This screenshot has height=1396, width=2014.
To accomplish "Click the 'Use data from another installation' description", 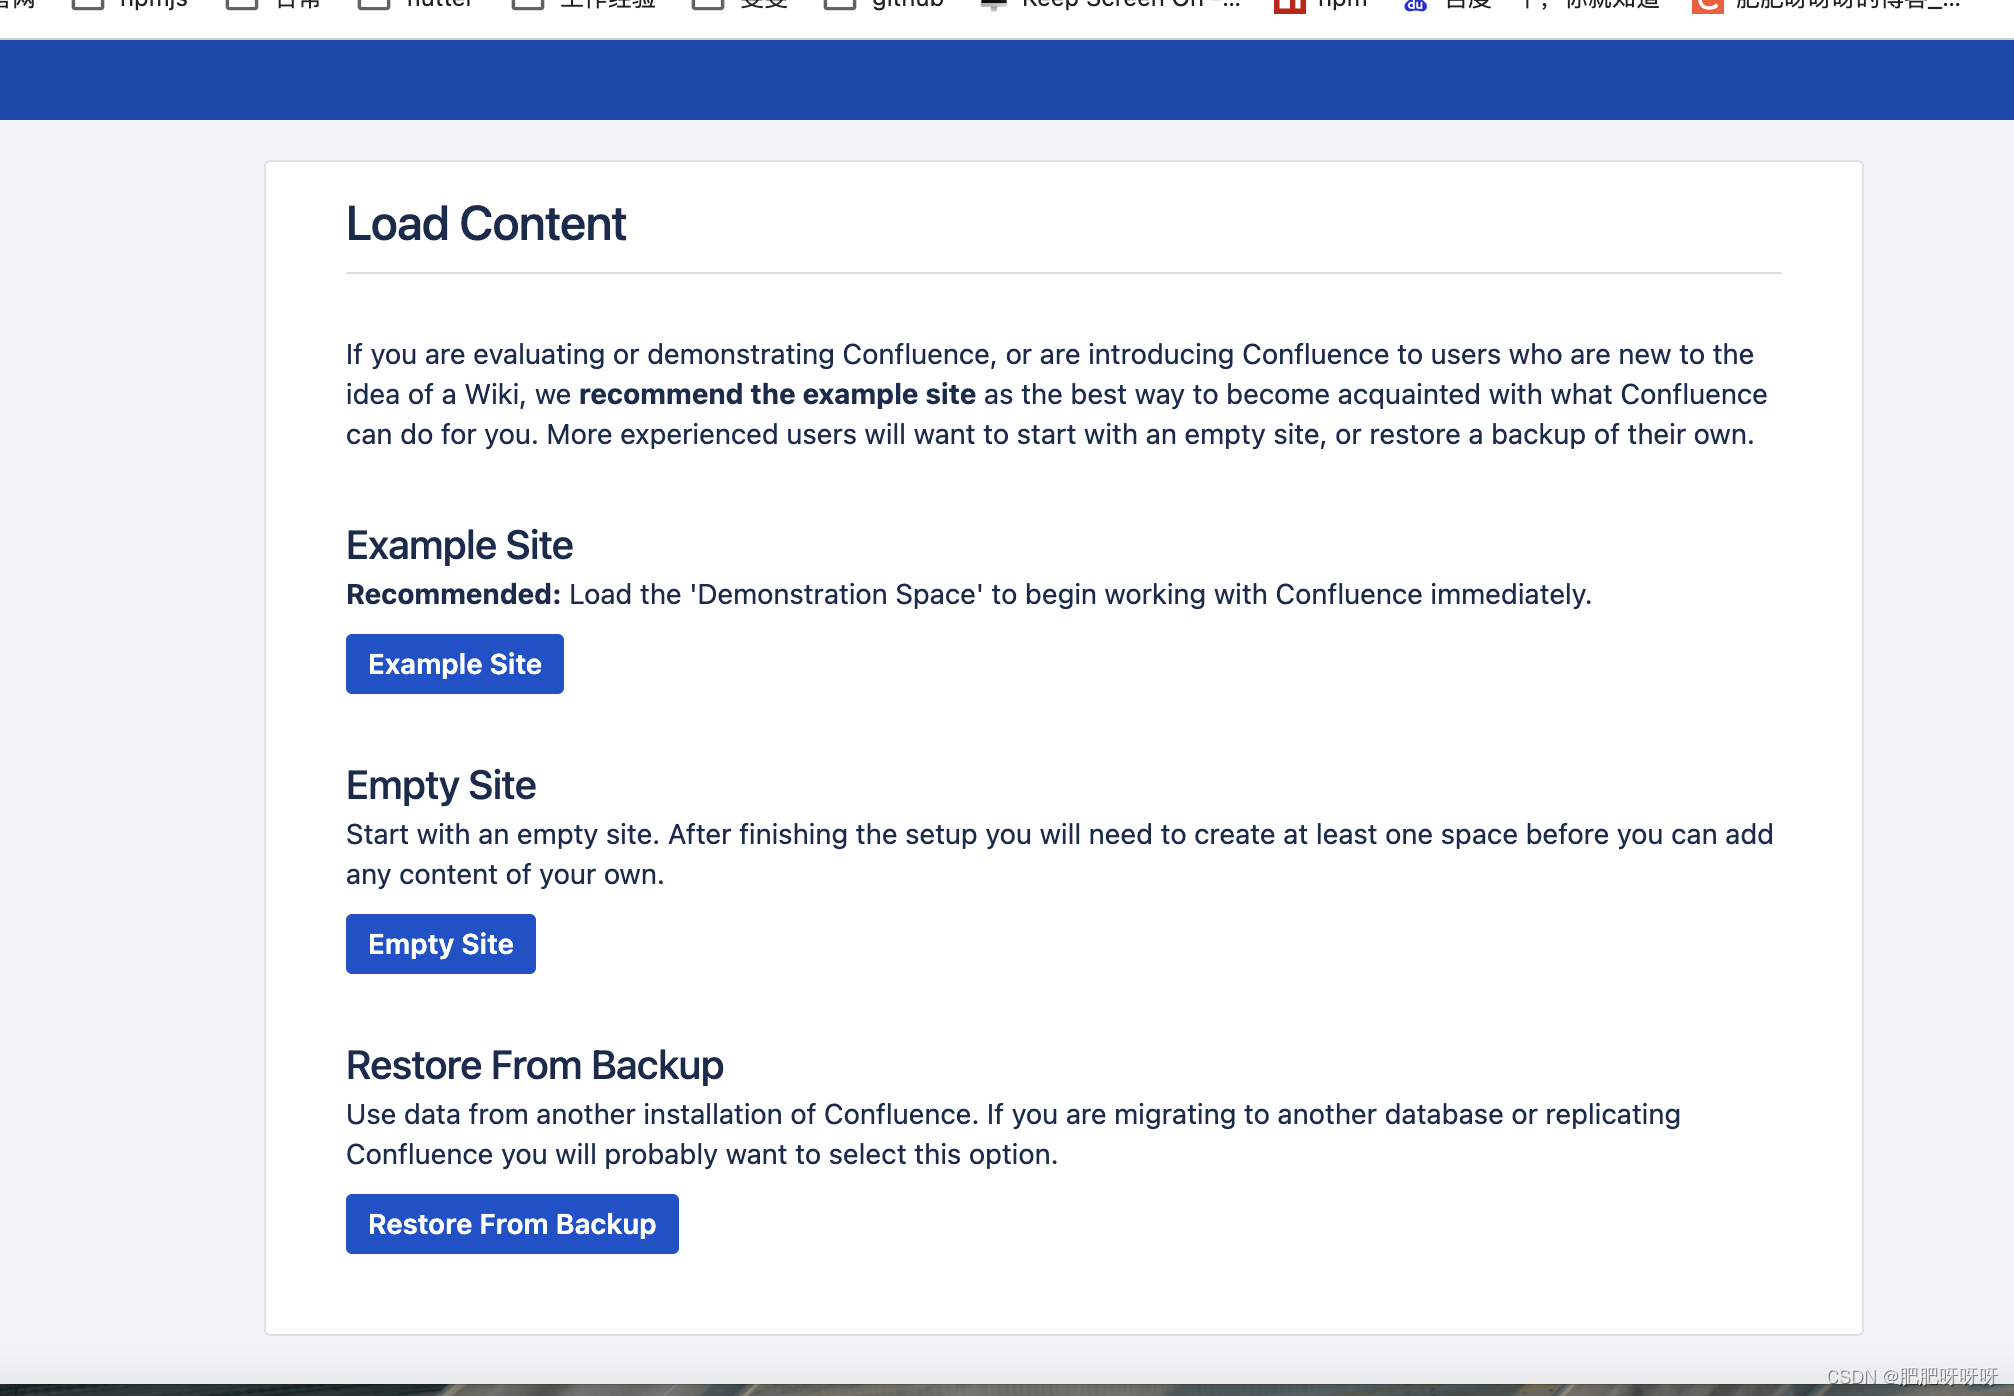I will 1013,1134.
